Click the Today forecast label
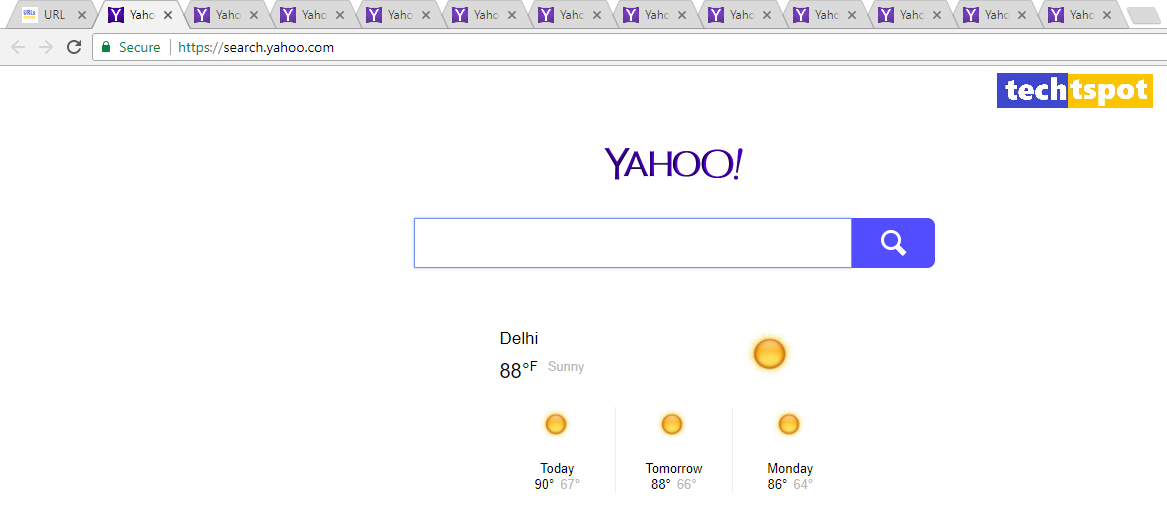This screenshot has height=508, width=1167. pos(557,469)
